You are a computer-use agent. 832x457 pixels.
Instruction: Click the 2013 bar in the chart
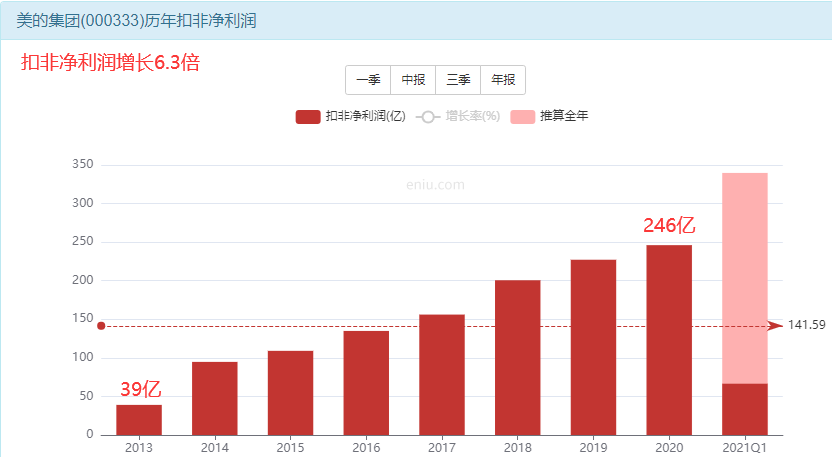[139, 420]
